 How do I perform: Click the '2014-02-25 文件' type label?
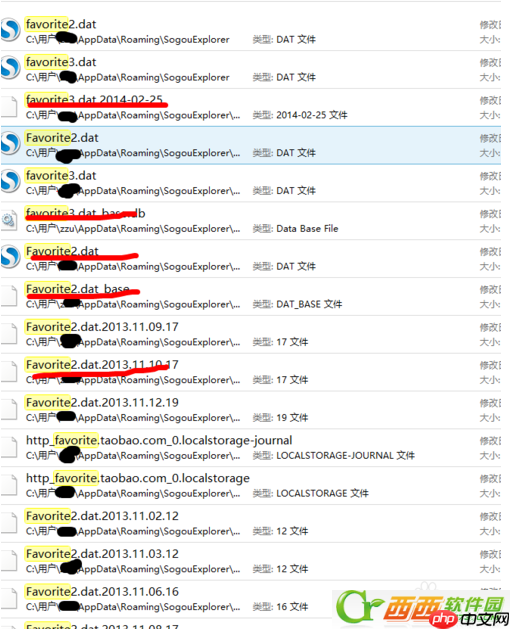click(312, 115)
